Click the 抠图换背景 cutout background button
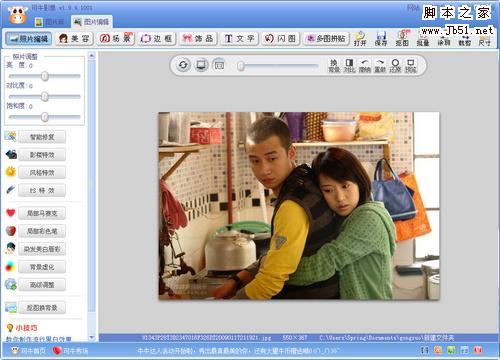The width and height of the screenshot is (500, 360). coord(42,308)
